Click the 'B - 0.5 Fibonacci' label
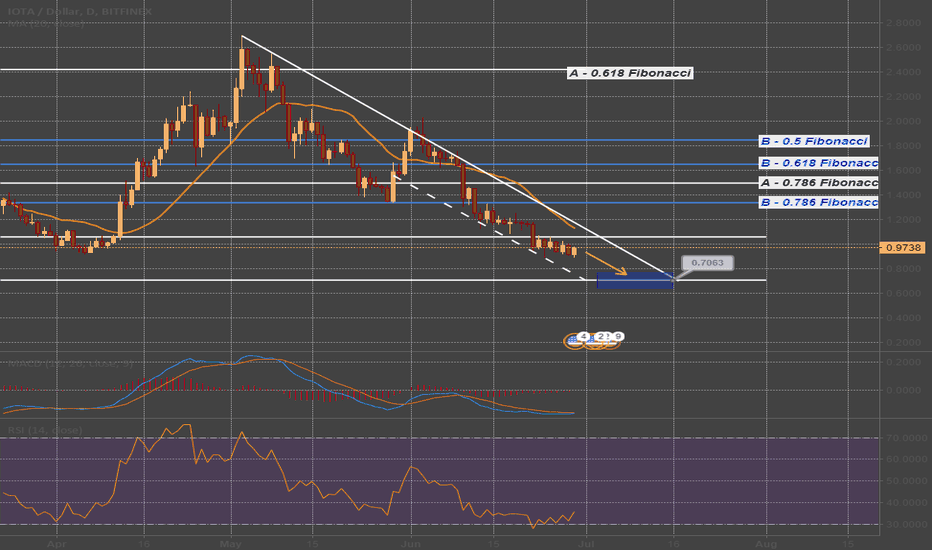 pos(814,142)
